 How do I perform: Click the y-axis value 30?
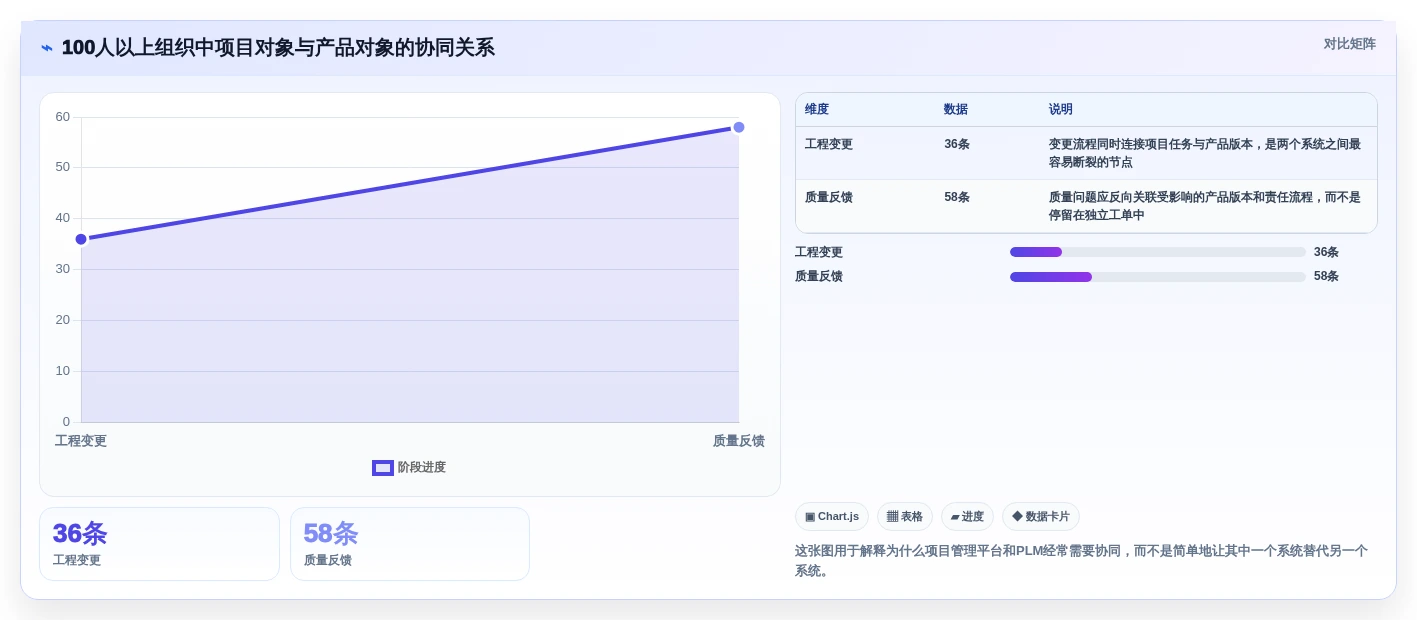[x=63, y=269]
